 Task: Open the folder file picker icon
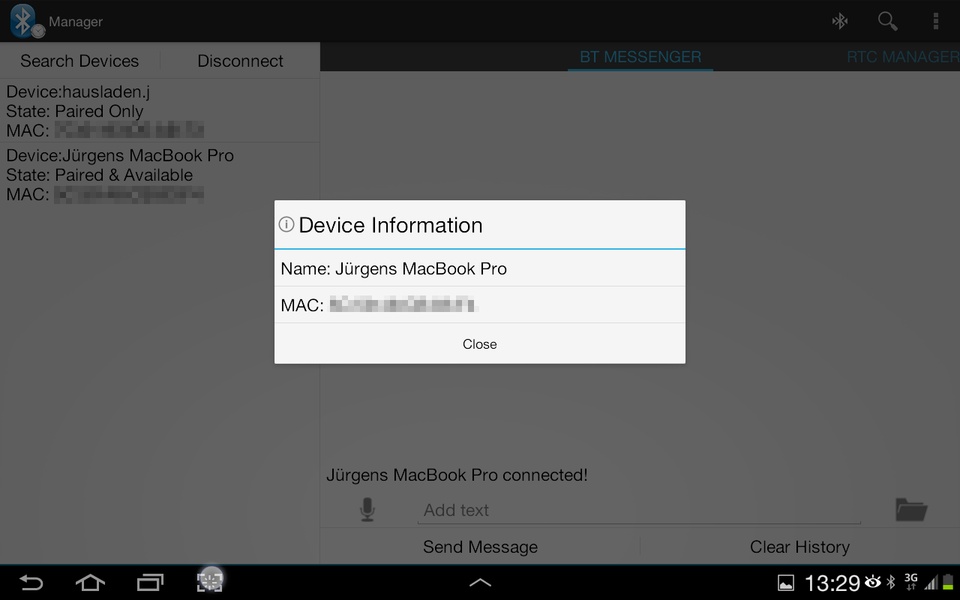[911, 509]
